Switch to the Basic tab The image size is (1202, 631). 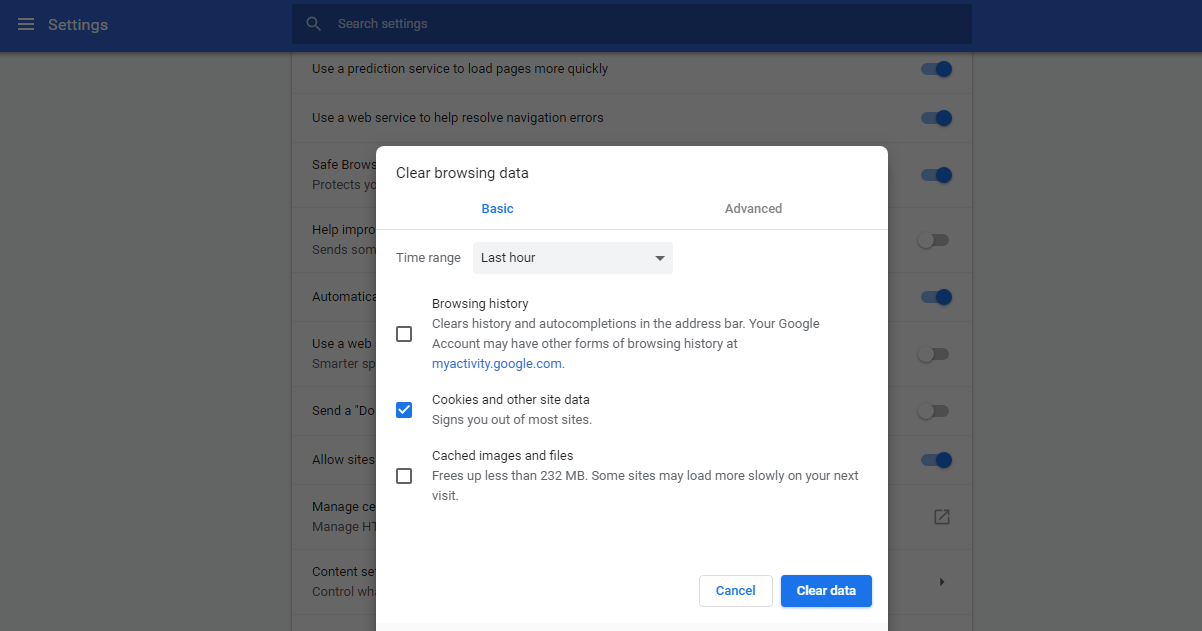(x=497, y=209)
